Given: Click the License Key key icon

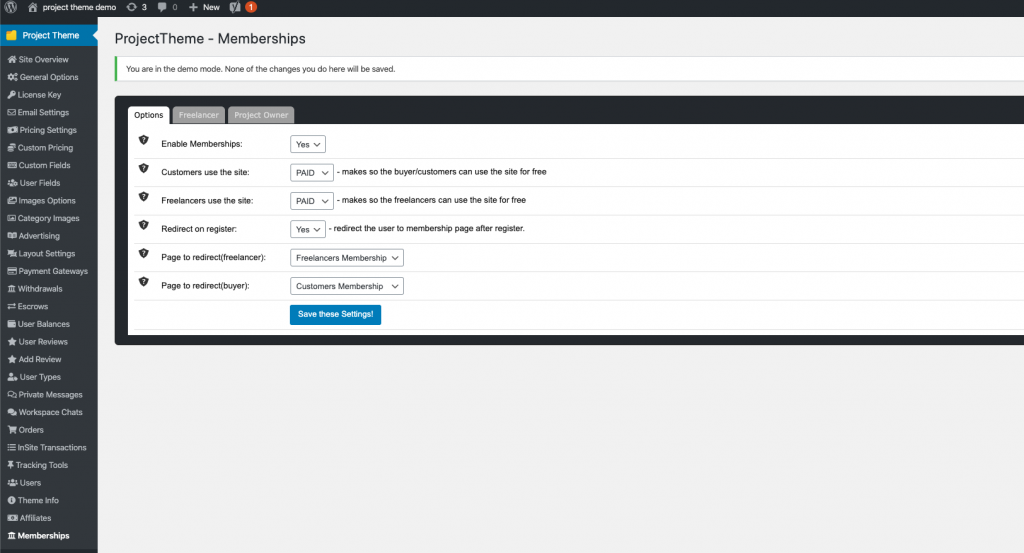Looking at the screenshot, I should click(11, 95).
